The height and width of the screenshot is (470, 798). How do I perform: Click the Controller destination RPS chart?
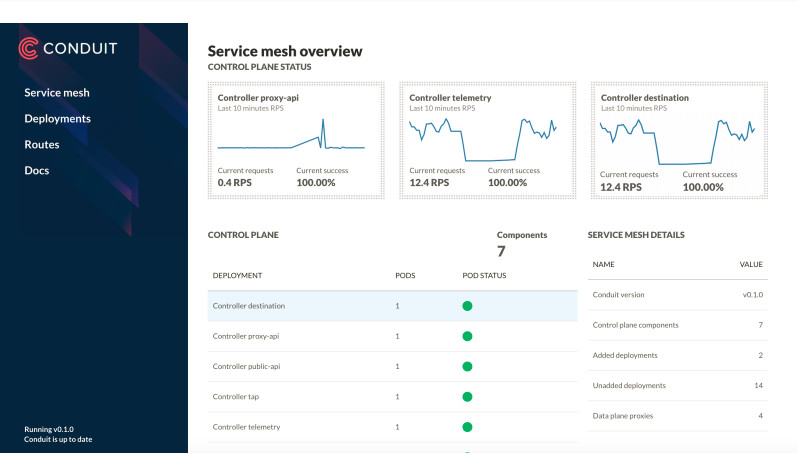pos(674,138)
